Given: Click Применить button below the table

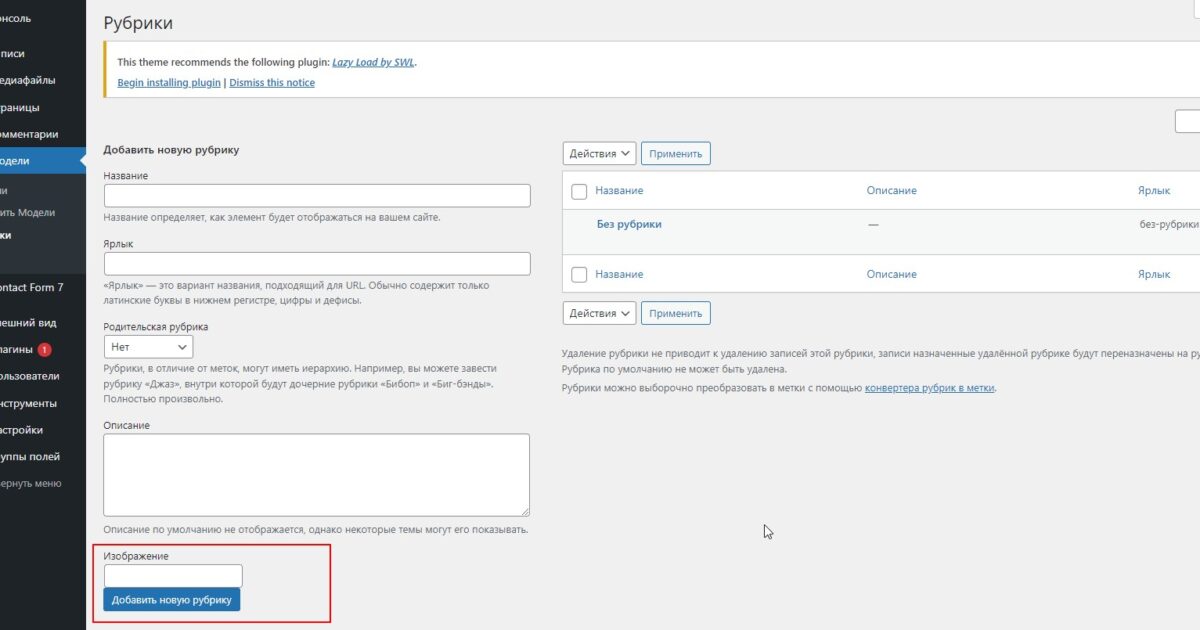Looking at the screenshot, I should coord(676,313).
